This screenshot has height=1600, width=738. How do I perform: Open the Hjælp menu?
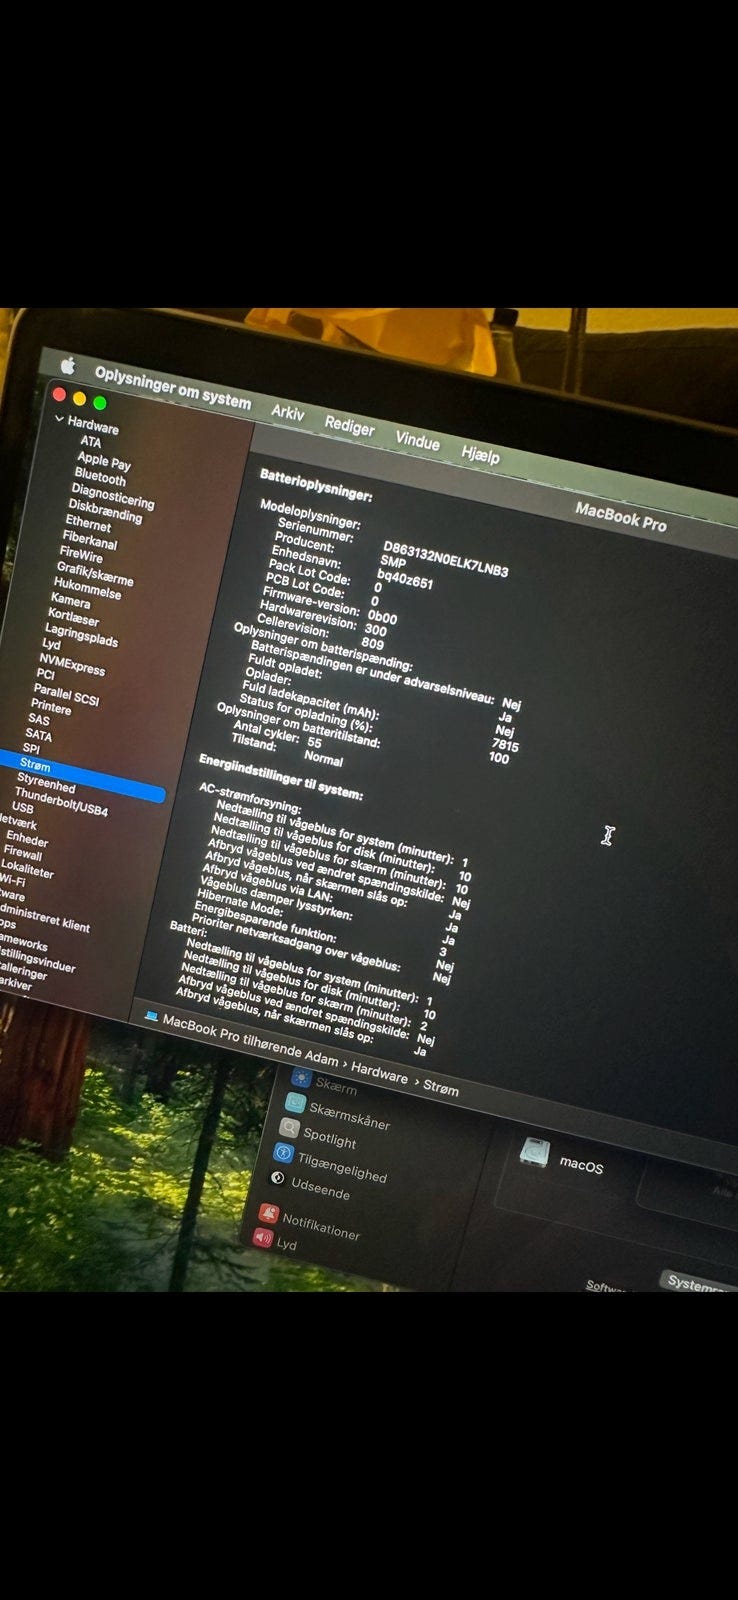(480, 454)
